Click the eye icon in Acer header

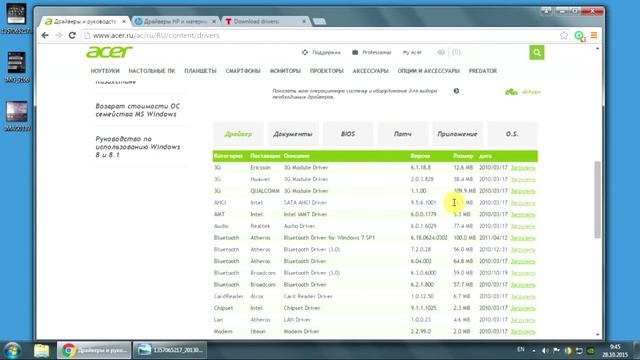point(441,52)
